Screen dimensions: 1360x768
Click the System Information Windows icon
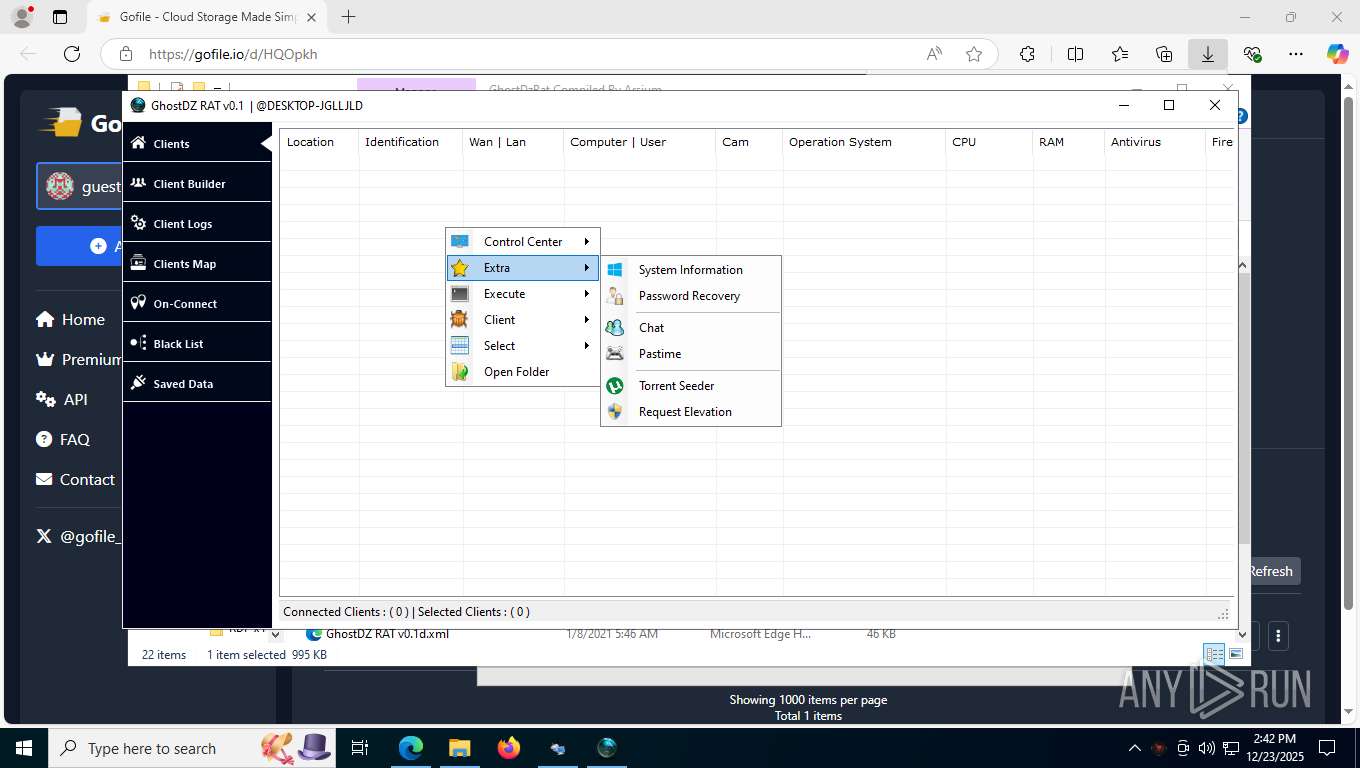point(615,269)
